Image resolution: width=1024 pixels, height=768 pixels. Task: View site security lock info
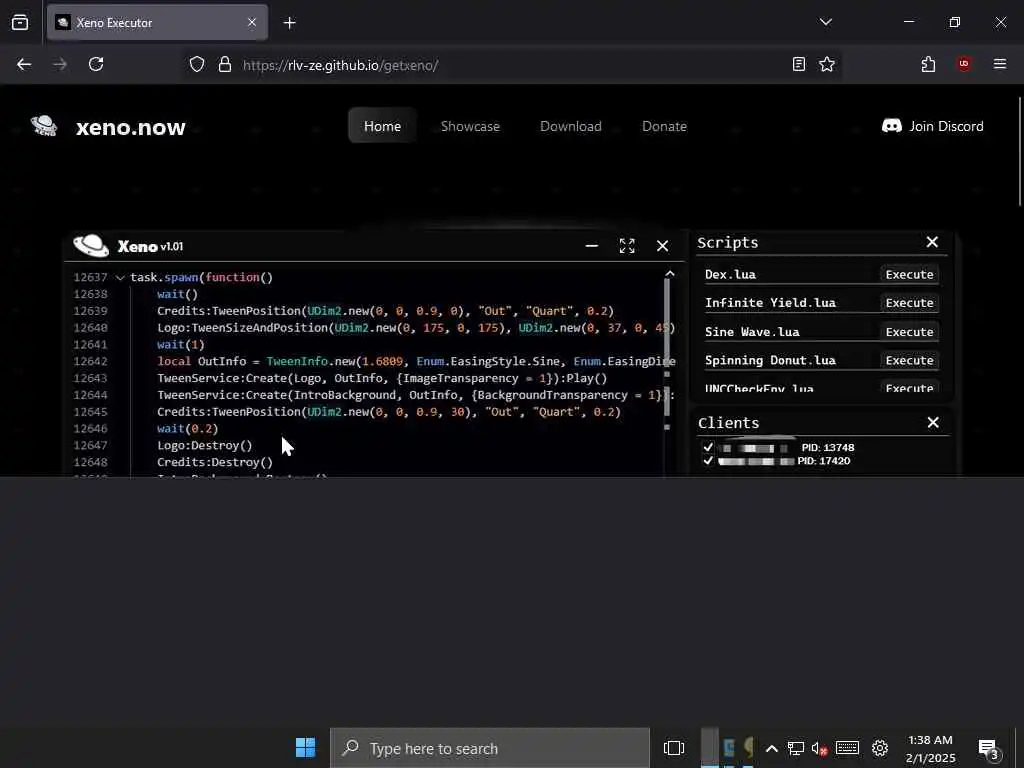pyautogui.click(x=225, y=64)
